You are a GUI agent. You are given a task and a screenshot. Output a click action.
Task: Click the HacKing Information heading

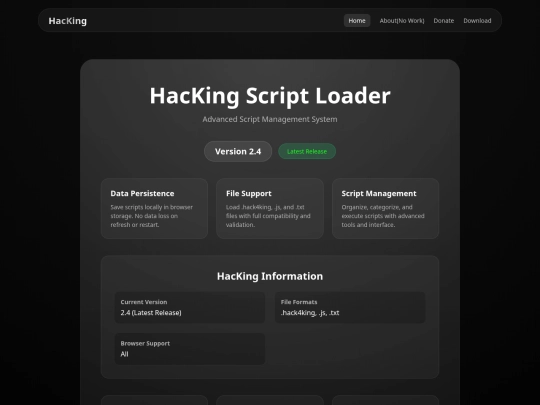pyautogui.click(x=270, y=276)
